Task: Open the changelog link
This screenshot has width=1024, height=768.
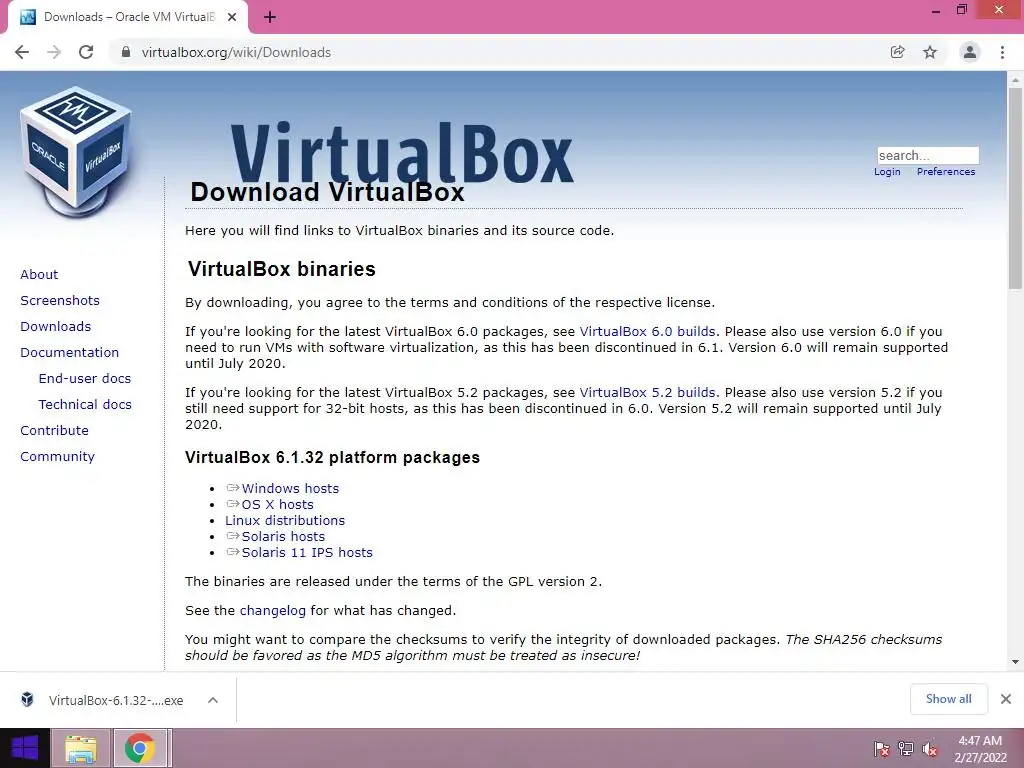Action: pyautogui.click(x=272, y=611)
